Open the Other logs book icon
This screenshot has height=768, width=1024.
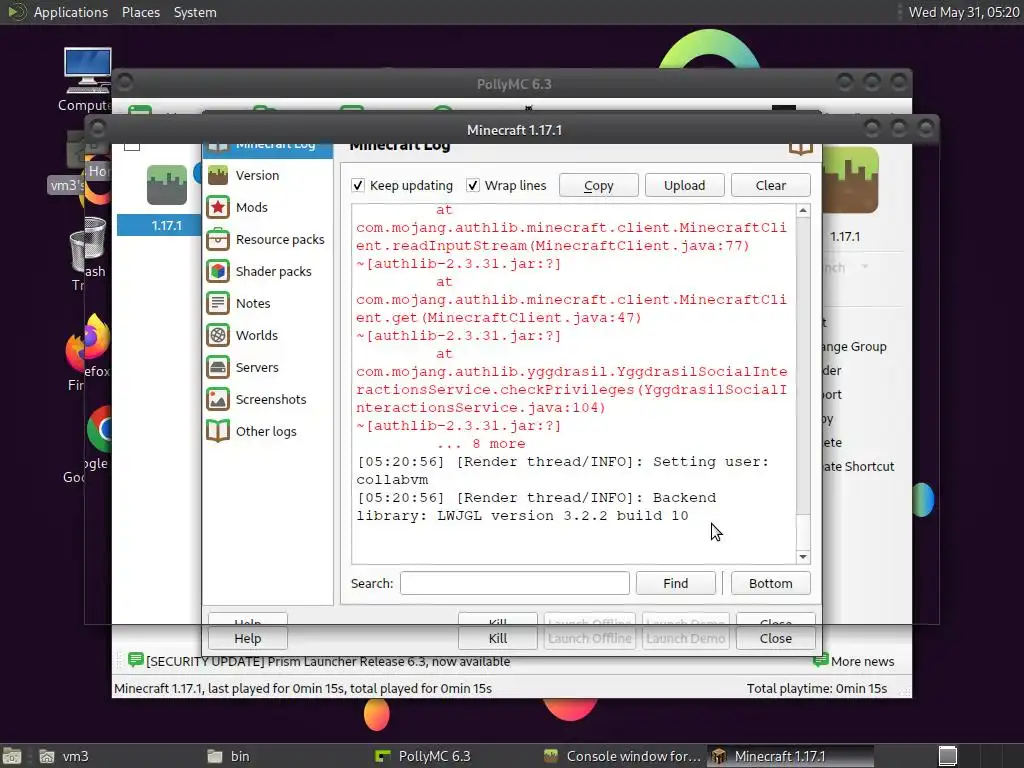[x=218, y=431]
